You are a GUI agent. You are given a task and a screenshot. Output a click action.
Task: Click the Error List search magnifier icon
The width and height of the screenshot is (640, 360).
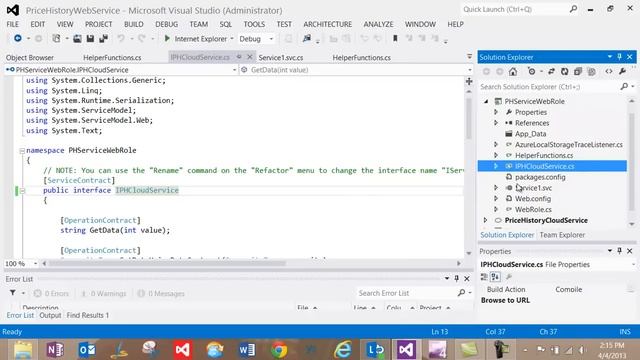coord(461,293)
